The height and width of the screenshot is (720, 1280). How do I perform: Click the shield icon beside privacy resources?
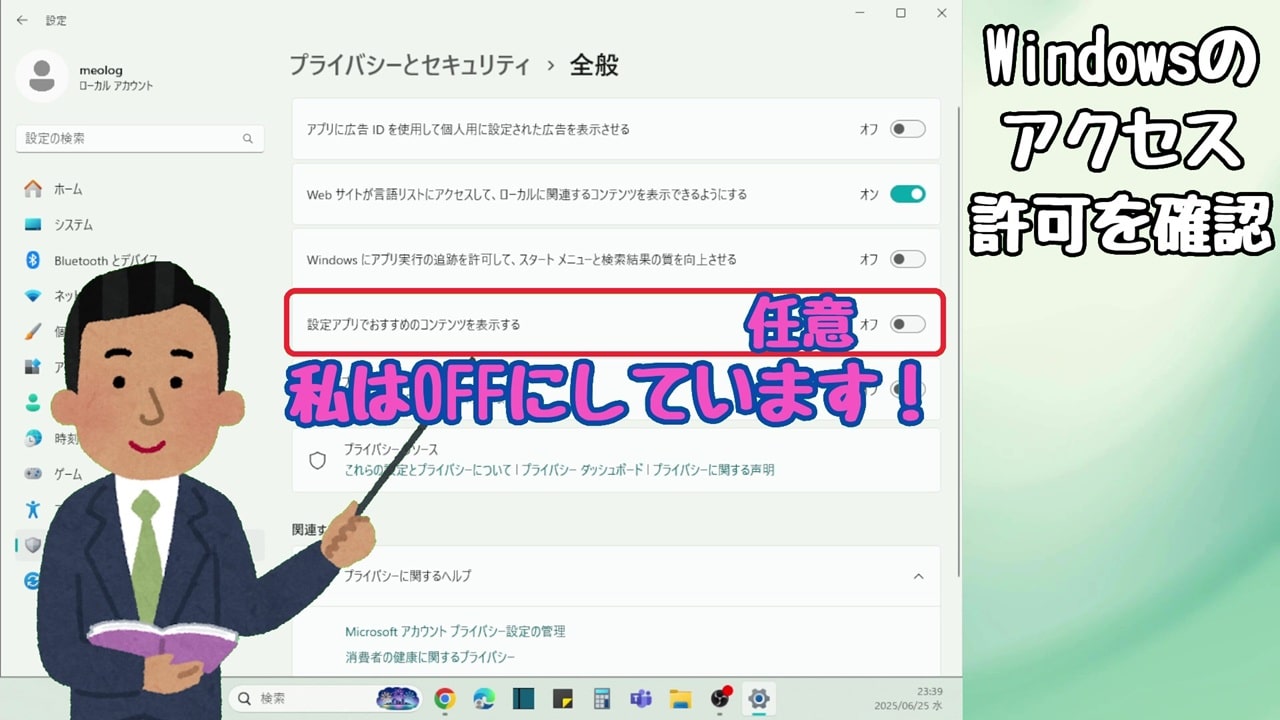pos(318,460)
